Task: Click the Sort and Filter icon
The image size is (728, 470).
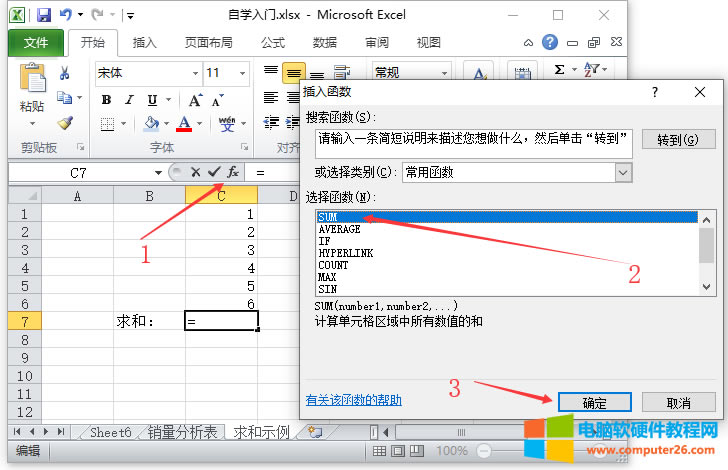Action: coord(592,70)
